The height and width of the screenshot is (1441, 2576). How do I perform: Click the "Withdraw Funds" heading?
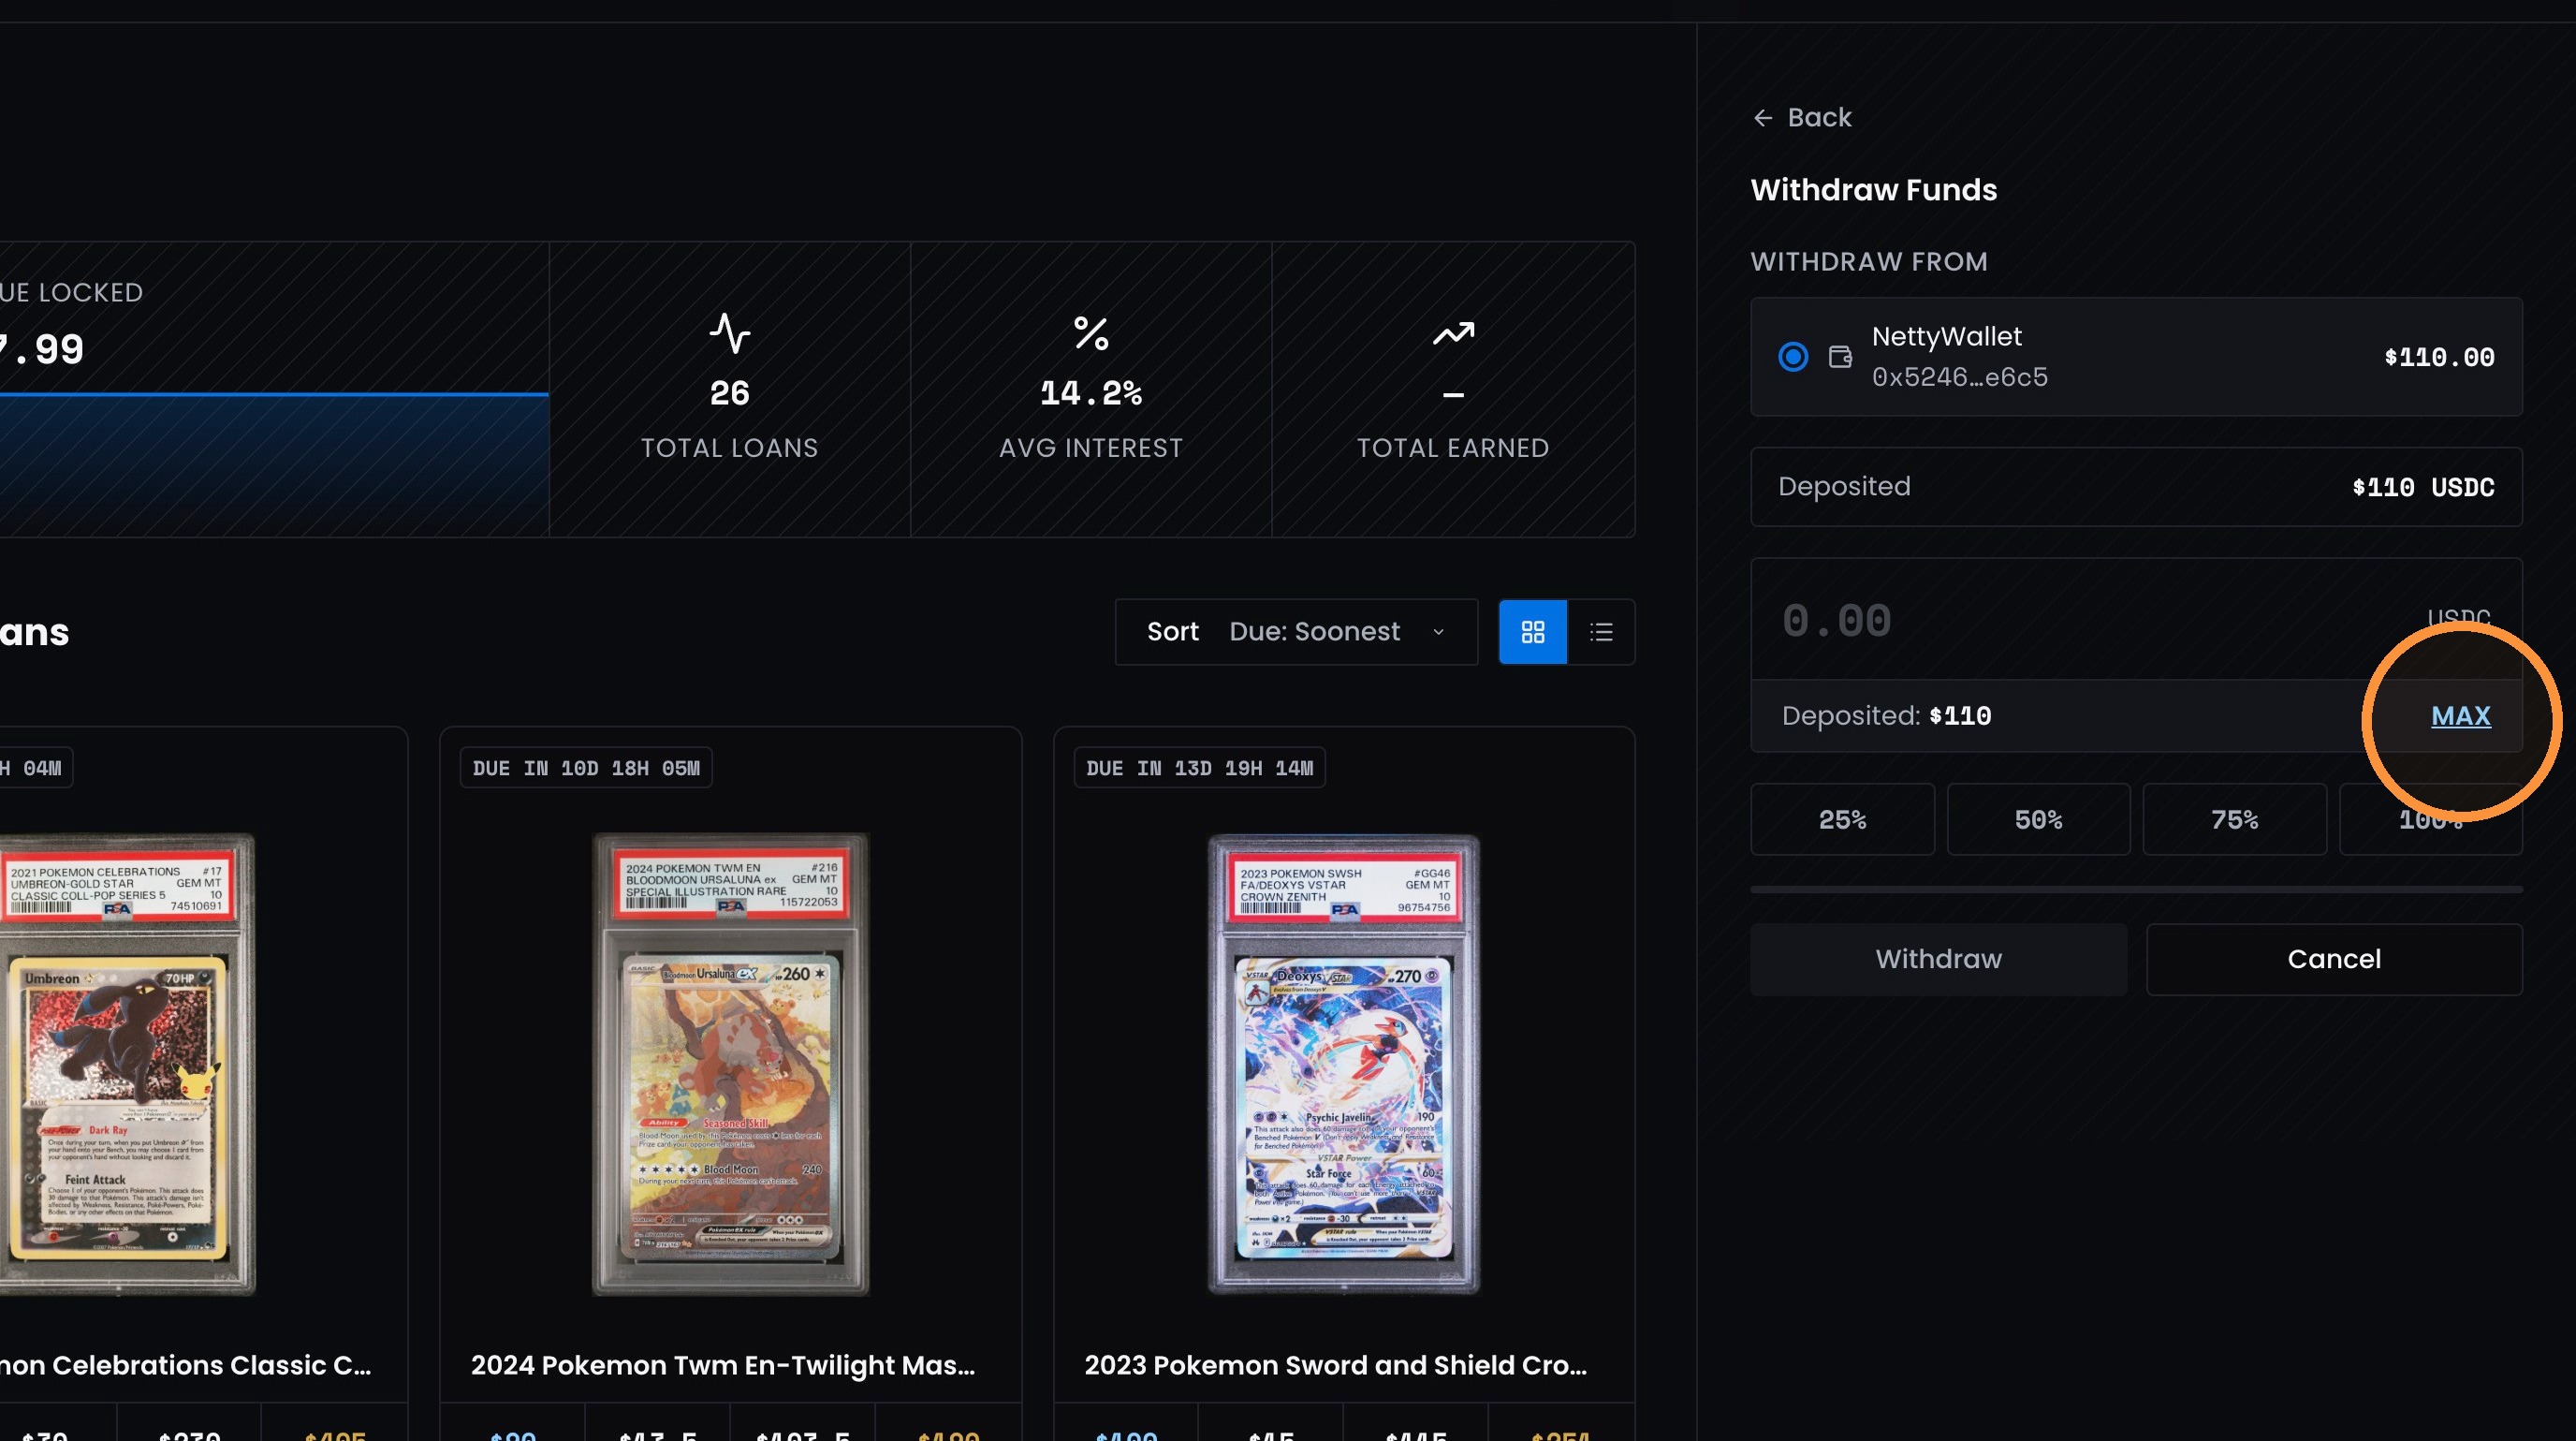click(1874, 190)
